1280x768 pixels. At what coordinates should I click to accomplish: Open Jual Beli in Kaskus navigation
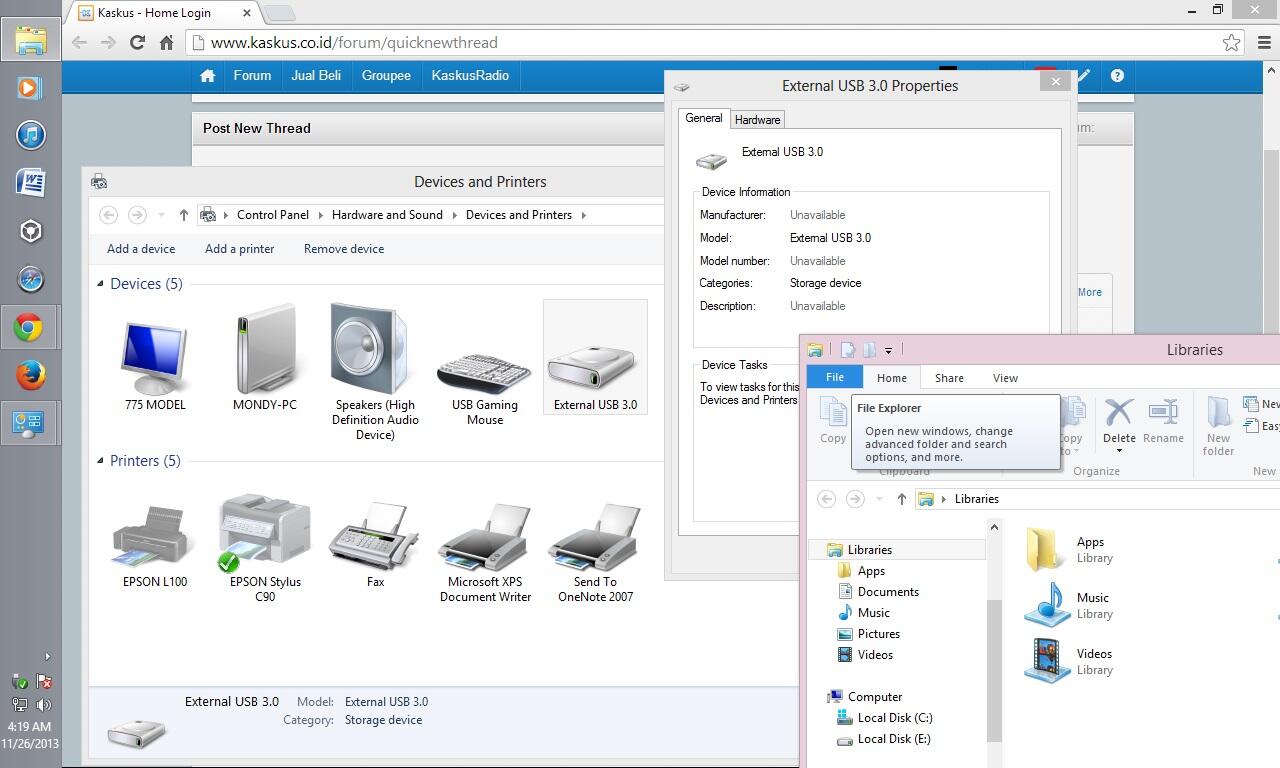tap(316, 76)
